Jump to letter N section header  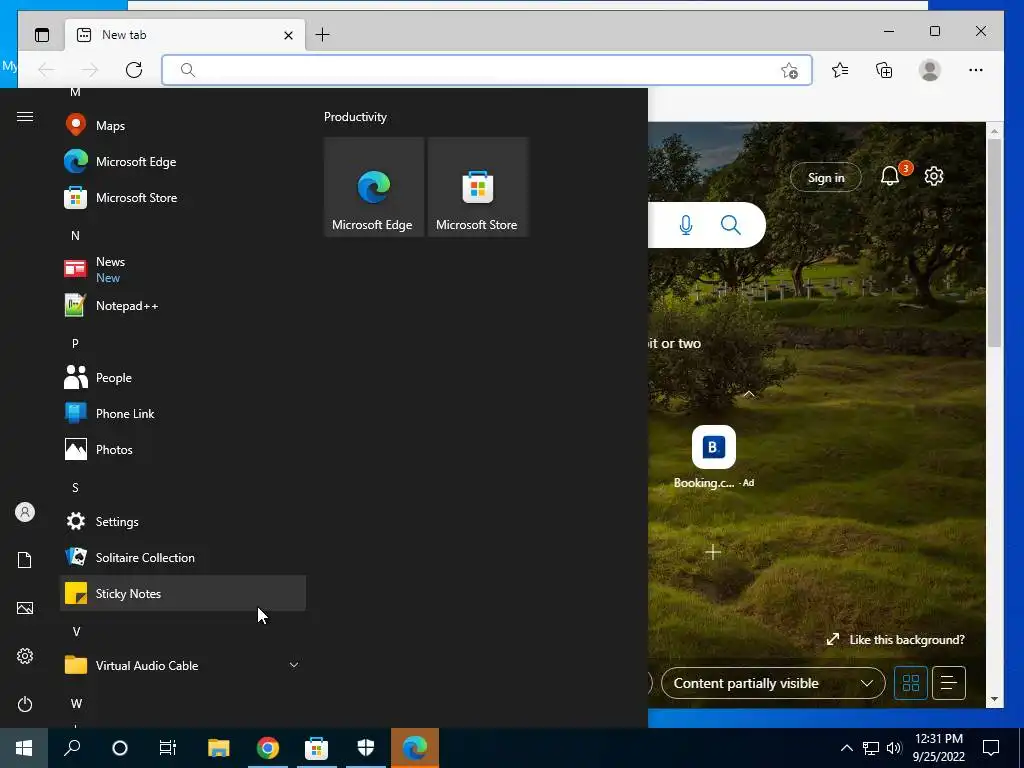[x=75, y=235]
